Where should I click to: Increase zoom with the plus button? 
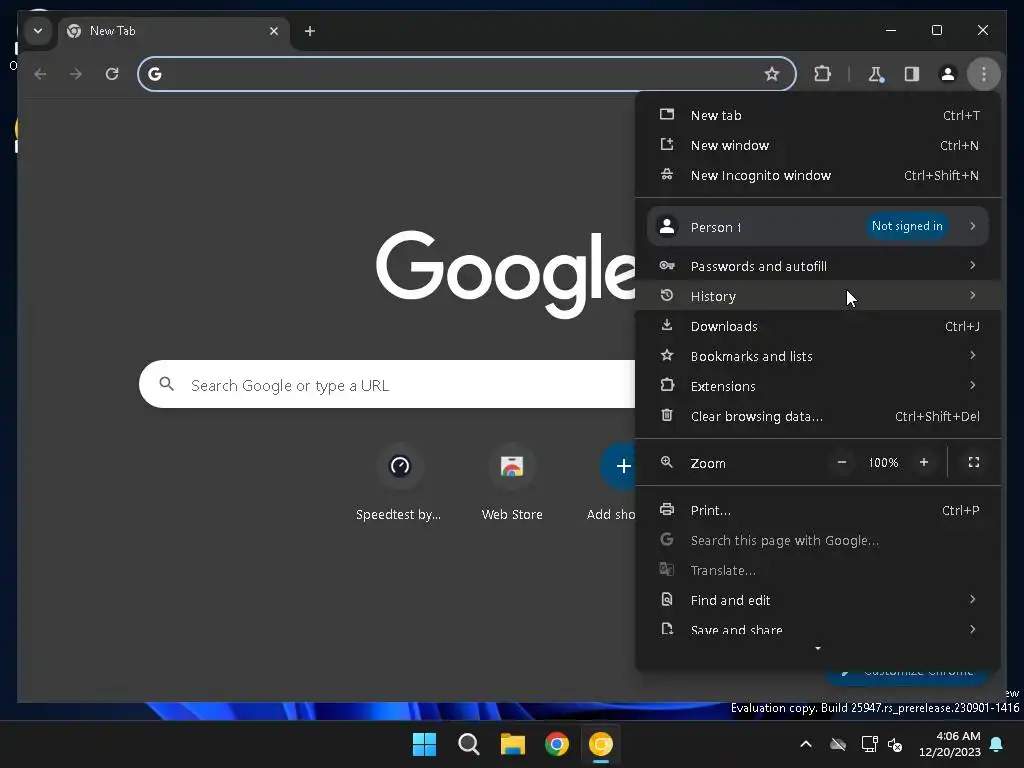(x=923, y=462)
